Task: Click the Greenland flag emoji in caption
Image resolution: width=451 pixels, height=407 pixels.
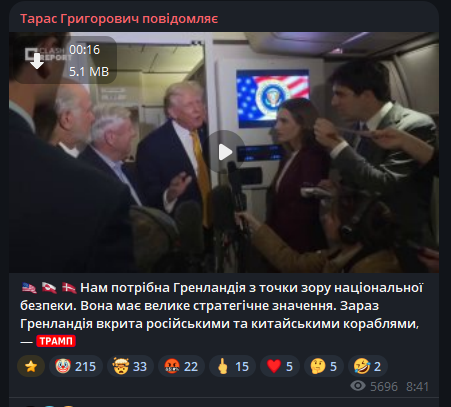Action: [x=49, y=288]
